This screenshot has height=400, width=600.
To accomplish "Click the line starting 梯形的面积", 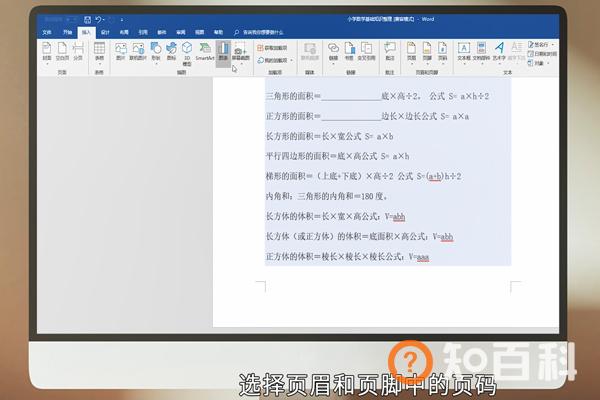I will click(364, 176).
